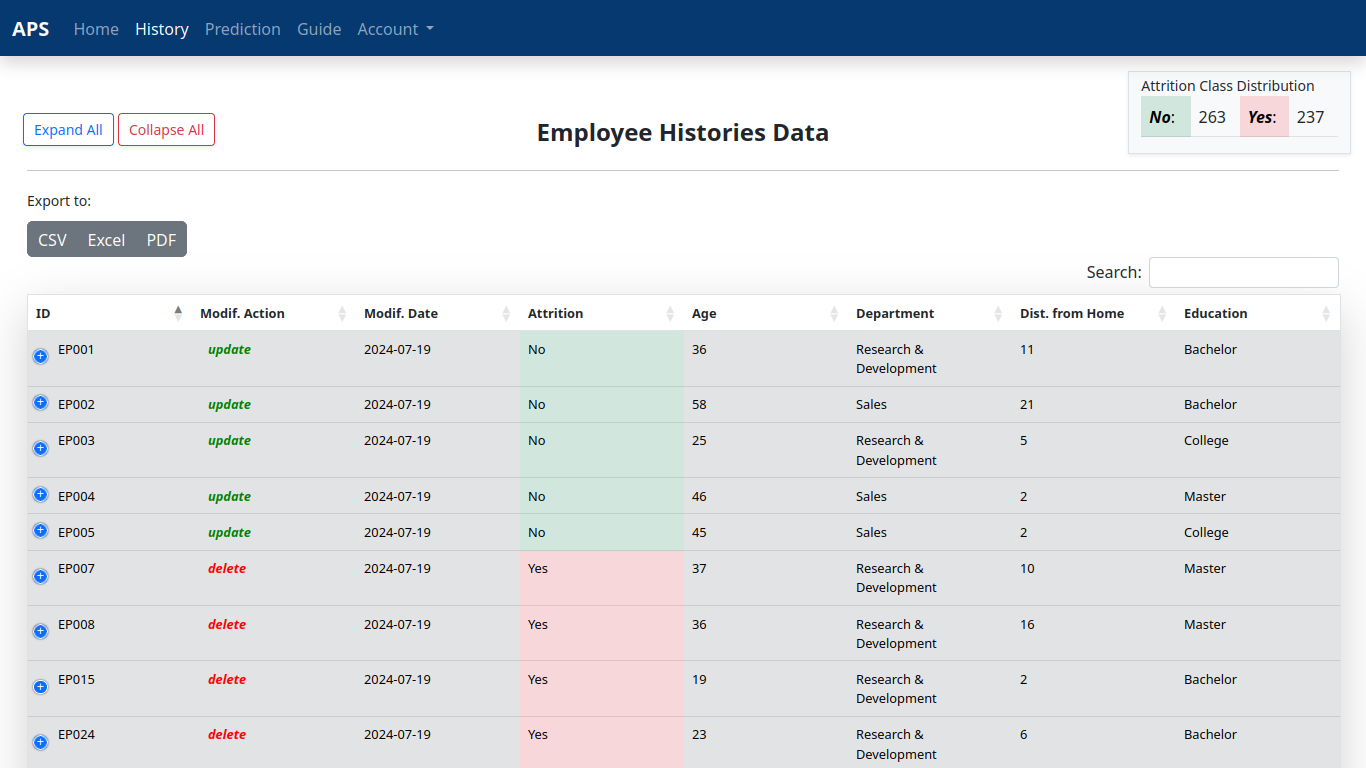Click attrition No cell in EP004 row
Viewport: 1366px width, 768px height.
(x=602, y=496)
